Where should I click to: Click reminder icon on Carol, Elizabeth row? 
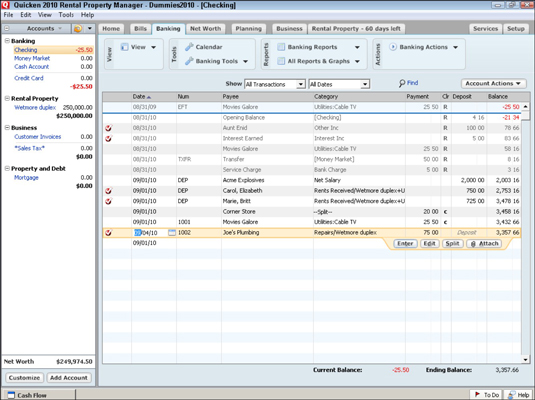(x=109, y=191)
